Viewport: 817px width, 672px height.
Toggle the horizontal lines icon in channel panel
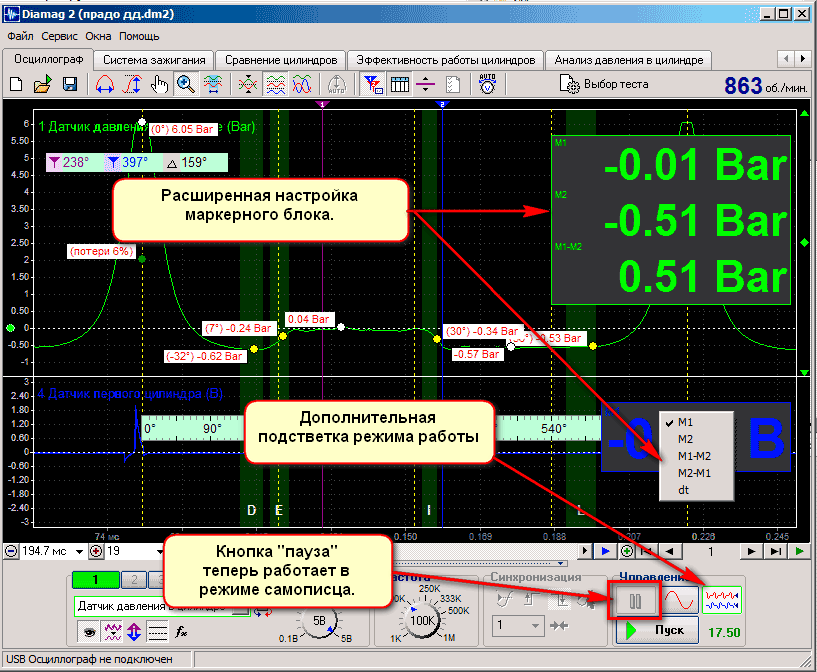tap(157, 632)
